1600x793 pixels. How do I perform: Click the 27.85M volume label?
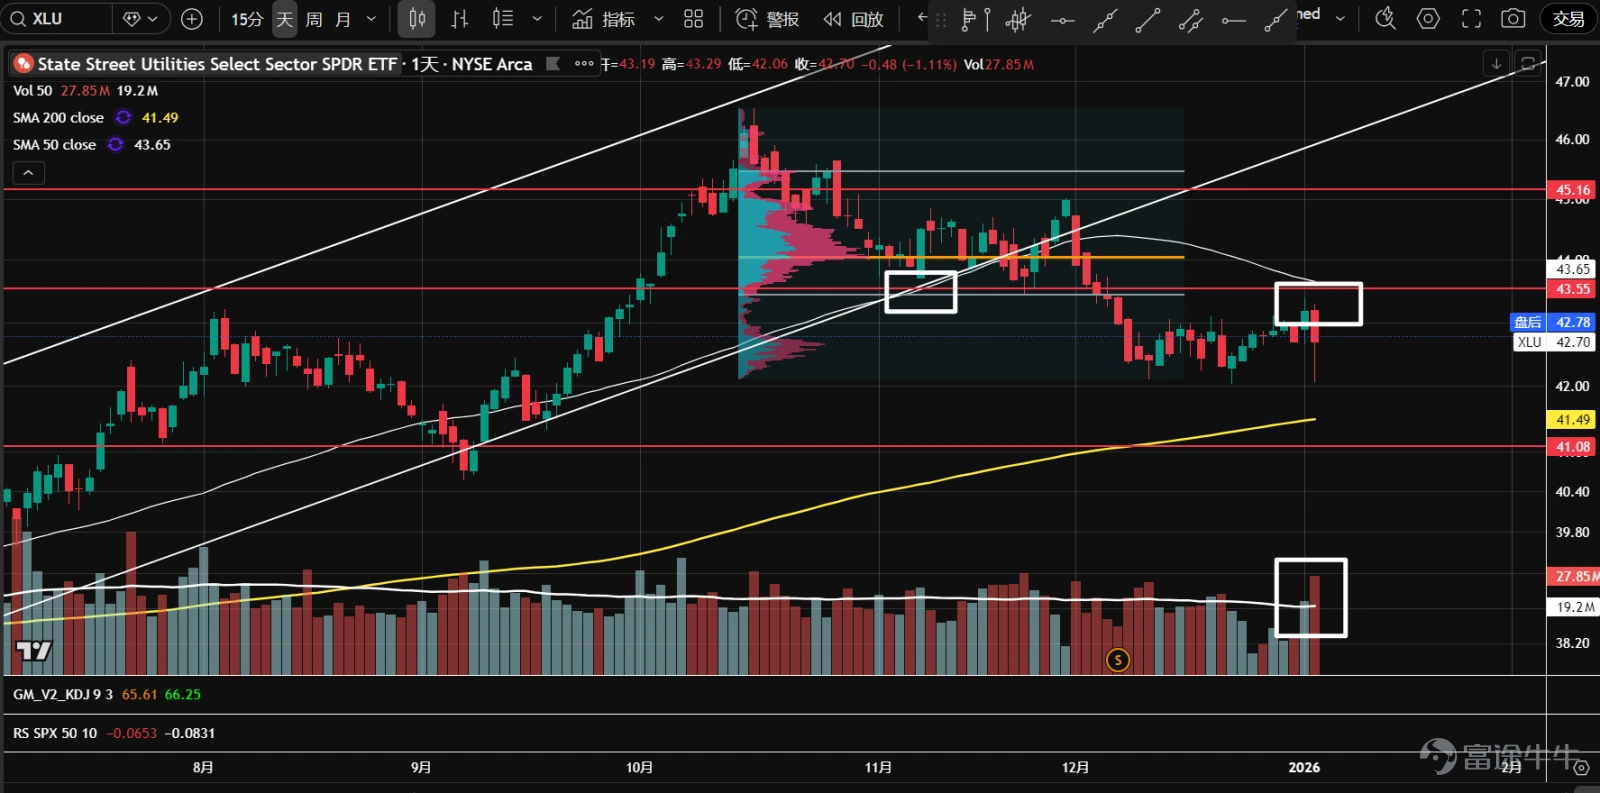click(1573, 576)
